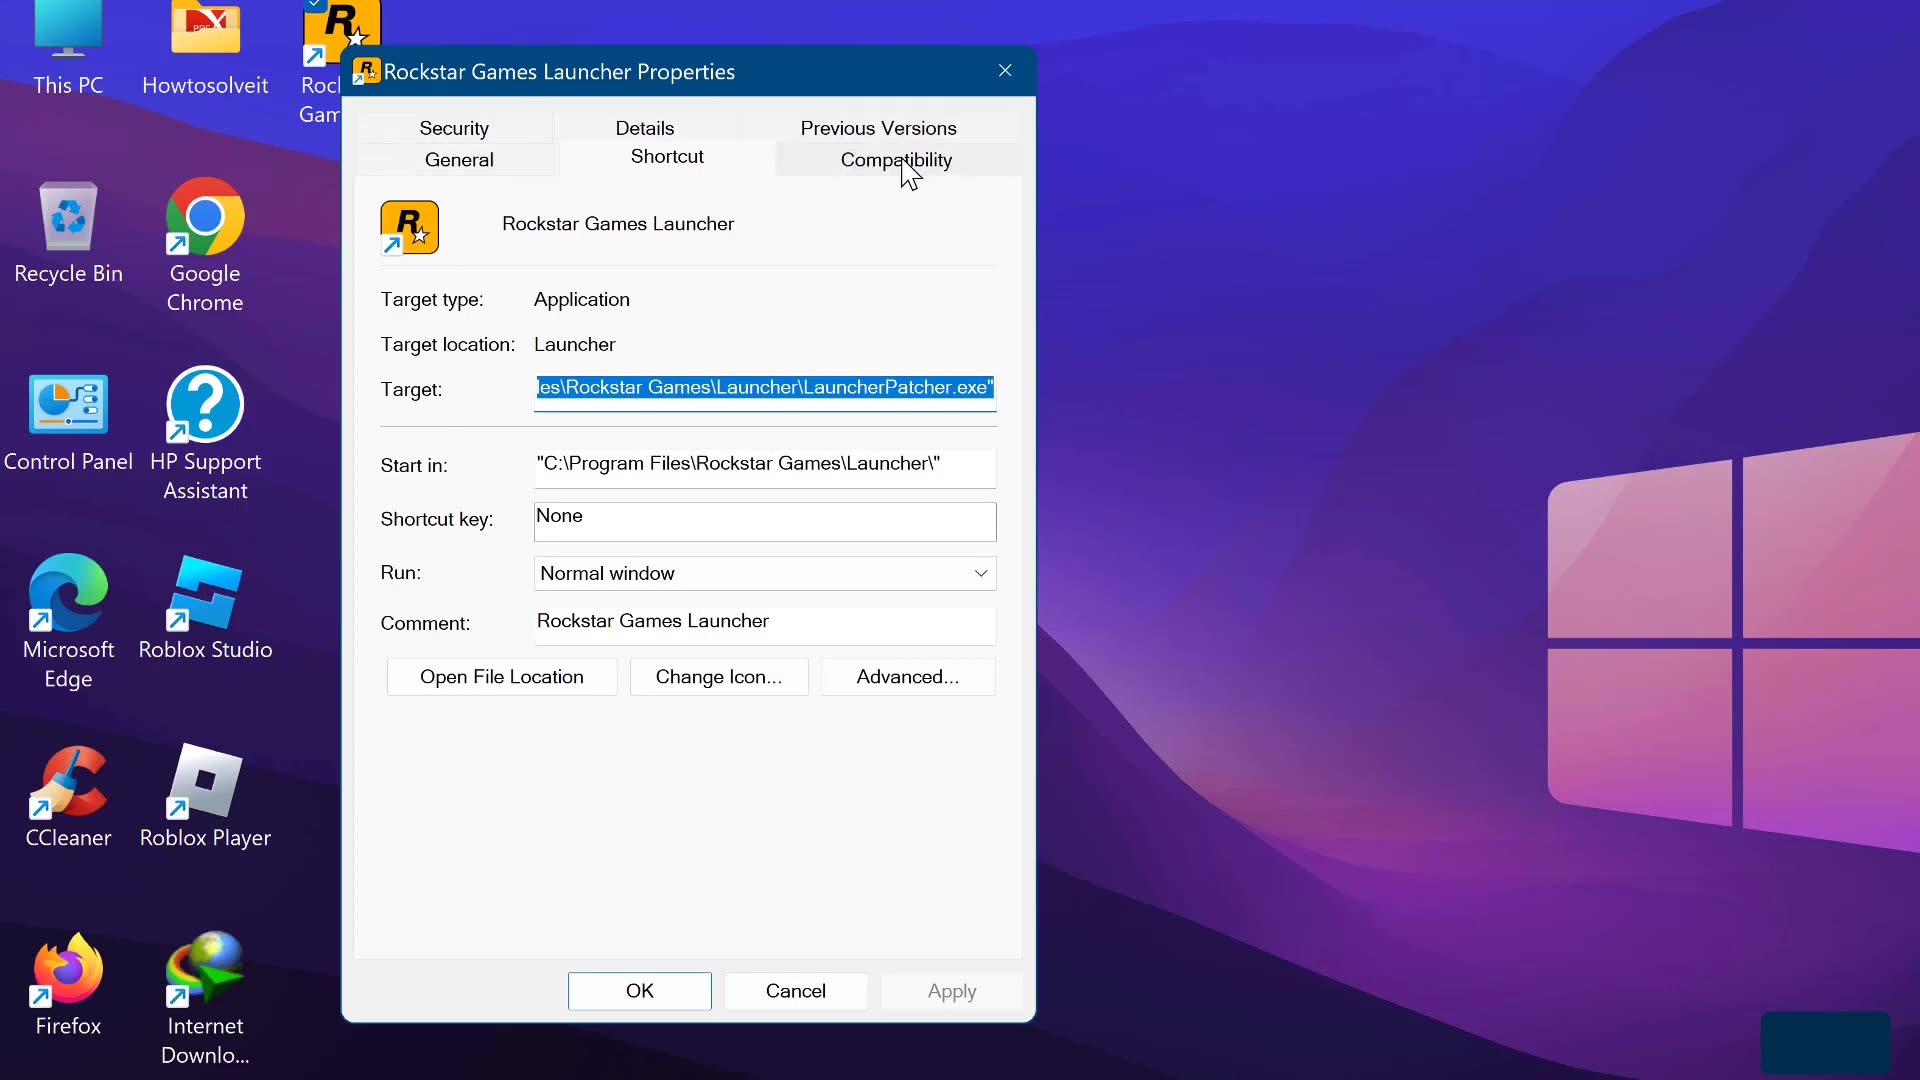
Task: Click Open File Location button
Action: pos(502,677)
